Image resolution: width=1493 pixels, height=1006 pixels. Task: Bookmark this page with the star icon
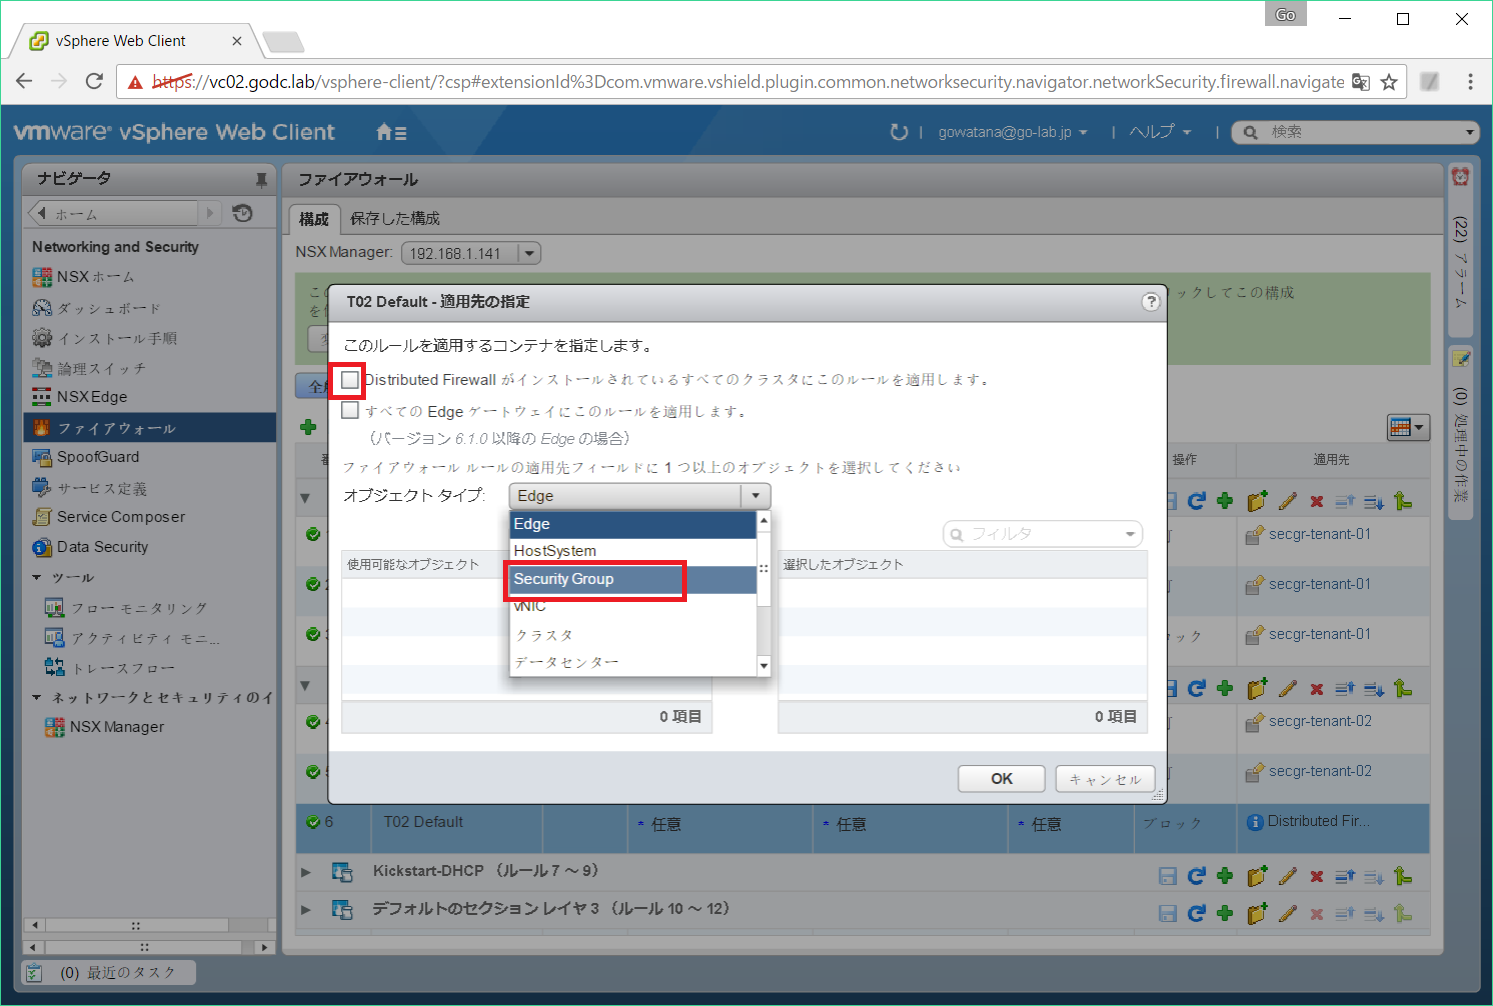coord(1389,82)
